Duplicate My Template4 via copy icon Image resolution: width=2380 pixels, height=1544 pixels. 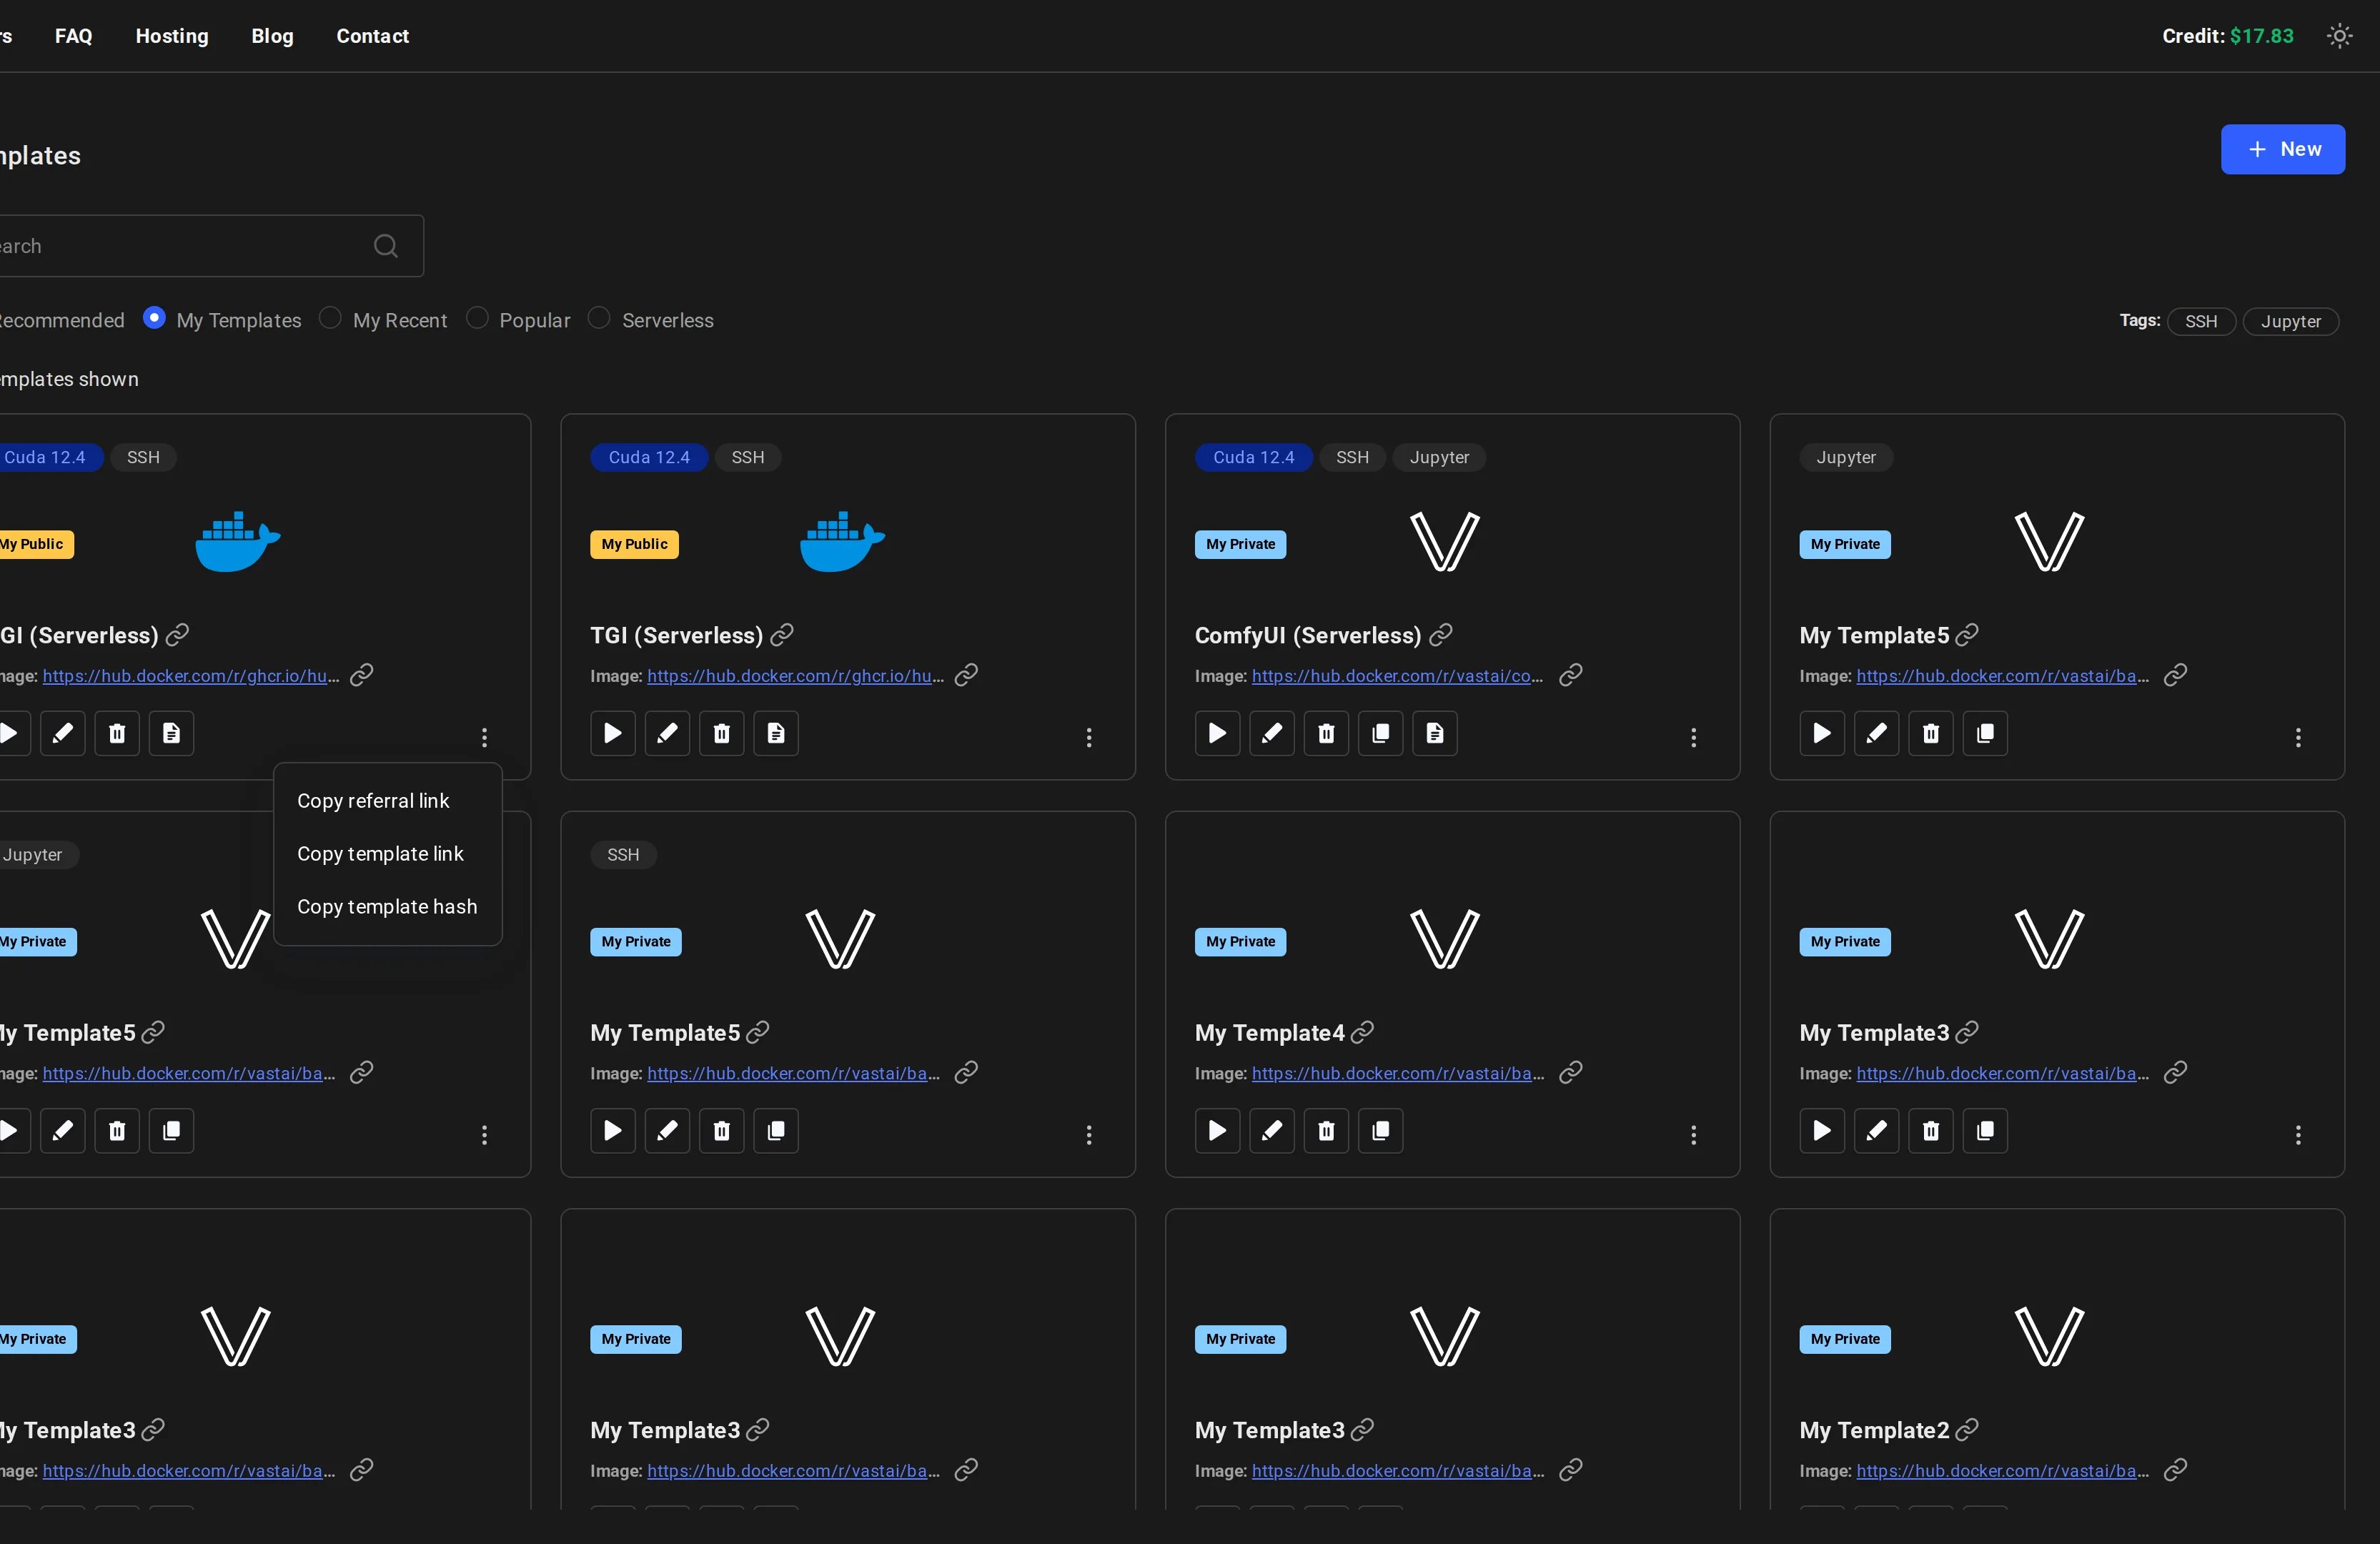pos(1381,1130)
